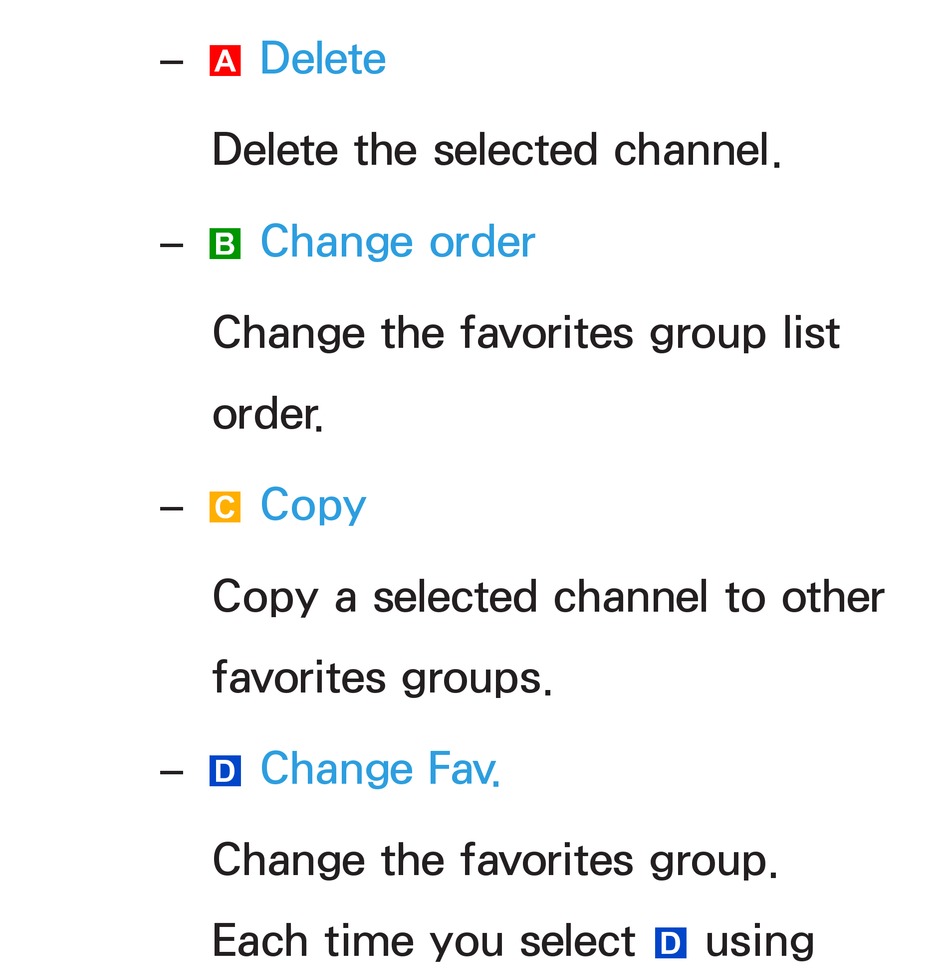Viewport: 950px width, 974px height.
Task: Click the red A button icon
Action: point(225,60)
